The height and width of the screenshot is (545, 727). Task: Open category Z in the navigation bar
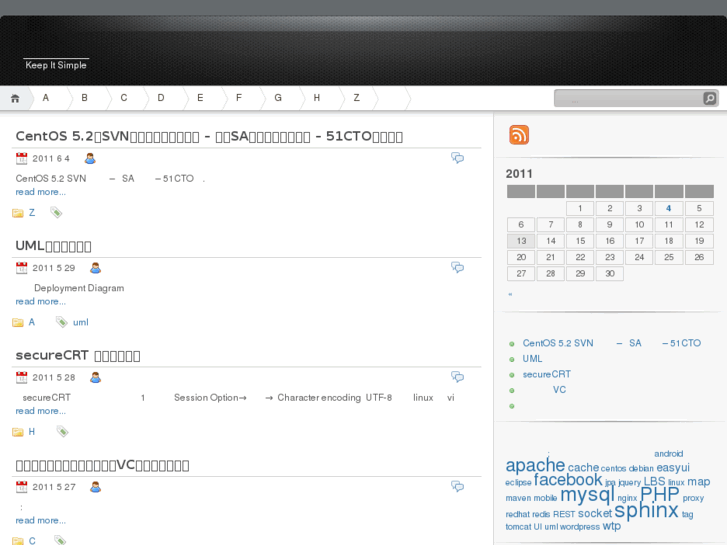click(357, 98)
